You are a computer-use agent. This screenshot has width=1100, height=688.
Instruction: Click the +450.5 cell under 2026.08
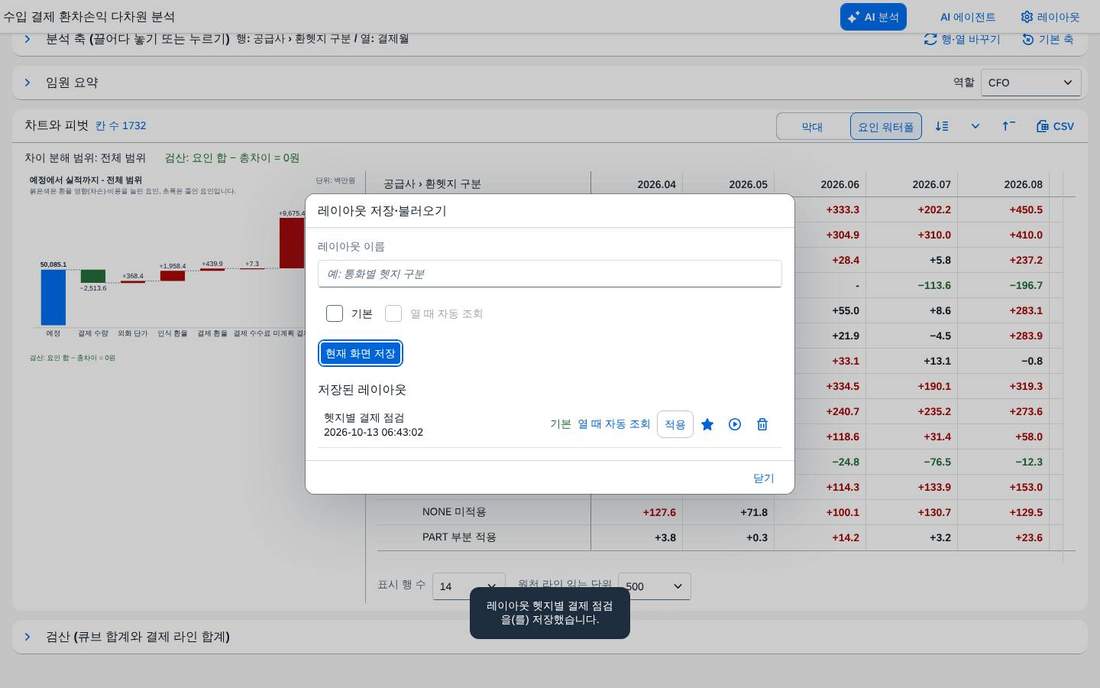click(1026, 210)
